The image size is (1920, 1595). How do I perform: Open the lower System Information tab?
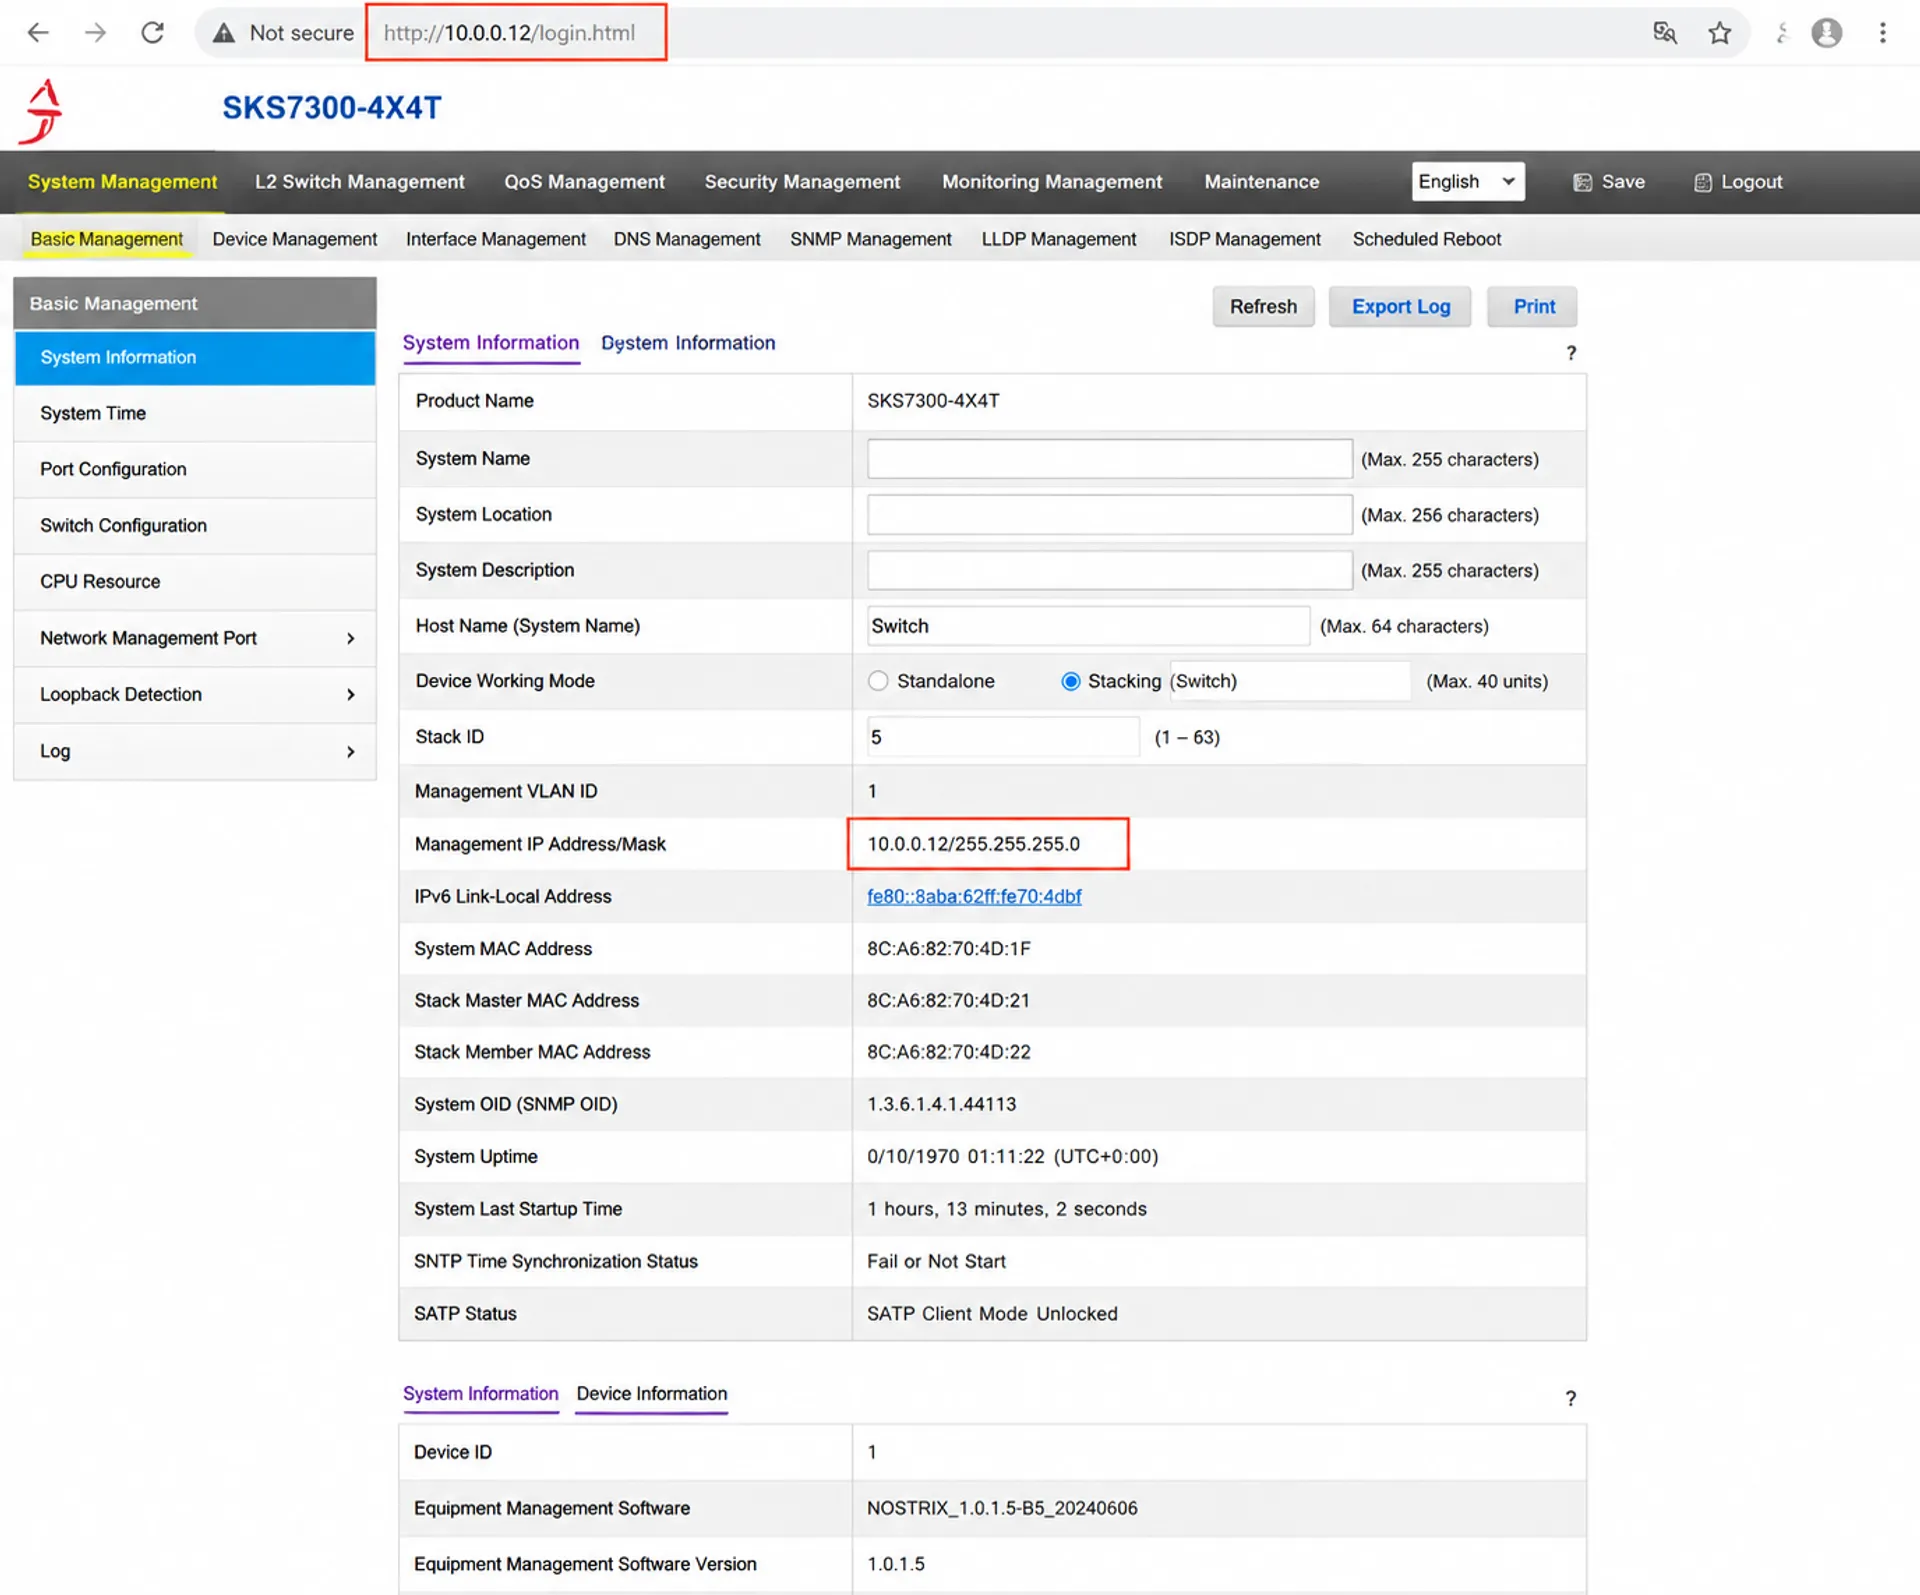[480, 1394]
